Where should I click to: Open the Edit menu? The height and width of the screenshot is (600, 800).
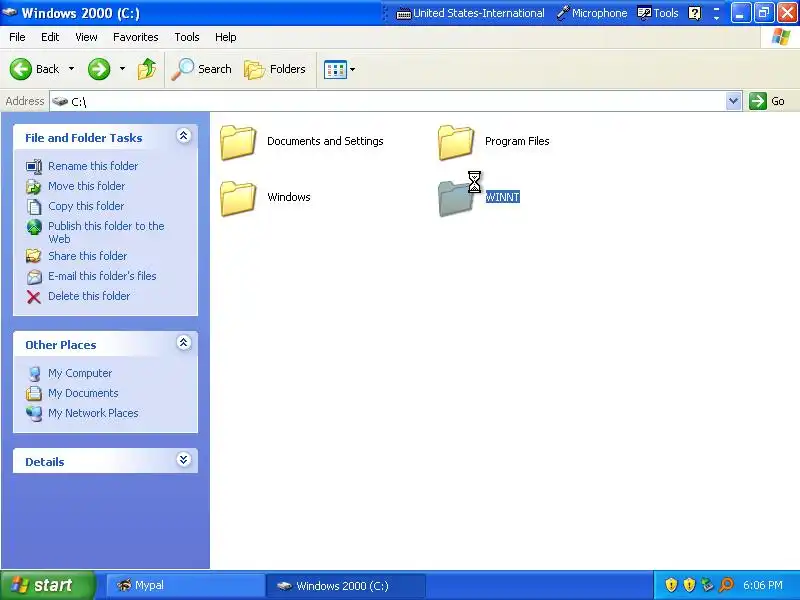pos(50,37)
